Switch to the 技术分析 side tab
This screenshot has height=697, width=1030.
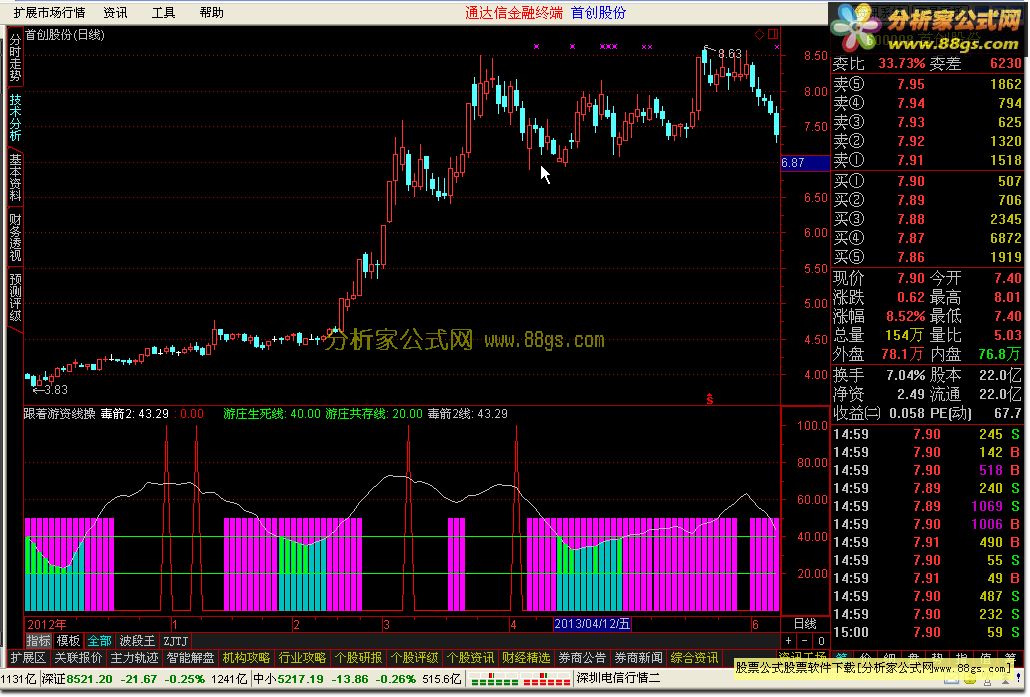click(x=14, y=117)
